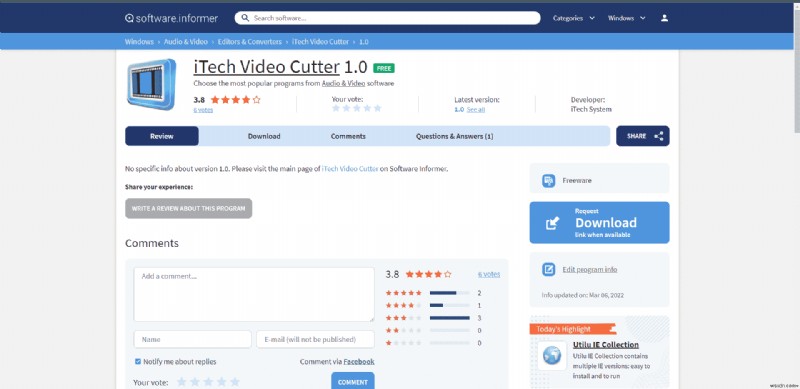Toggle Notify me about replies checkbox
Viewport: 800px width, 389px height.
(x=138, y=361)
